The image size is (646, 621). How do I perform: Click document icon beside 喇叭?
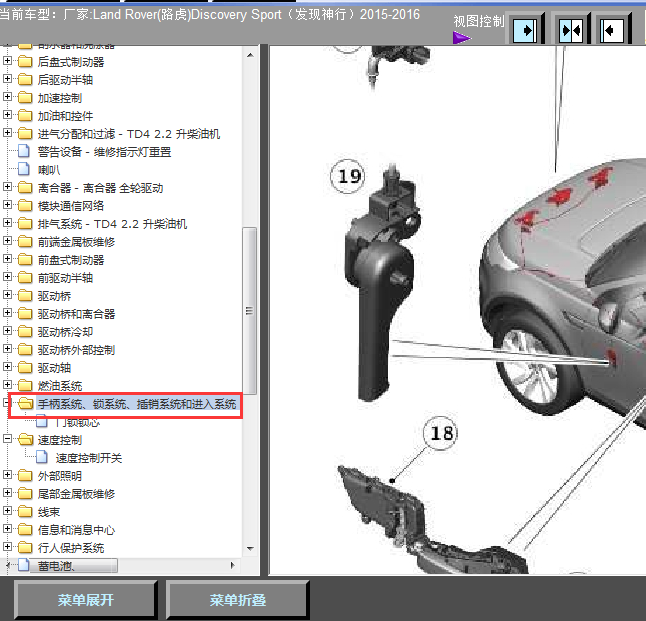coord(24,169)
